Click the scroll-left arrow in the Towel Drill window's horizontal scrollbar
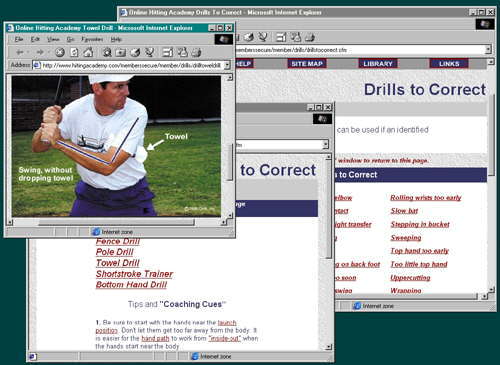The width and height of the screenshot is (500, 365). click(x=10, y=222)
